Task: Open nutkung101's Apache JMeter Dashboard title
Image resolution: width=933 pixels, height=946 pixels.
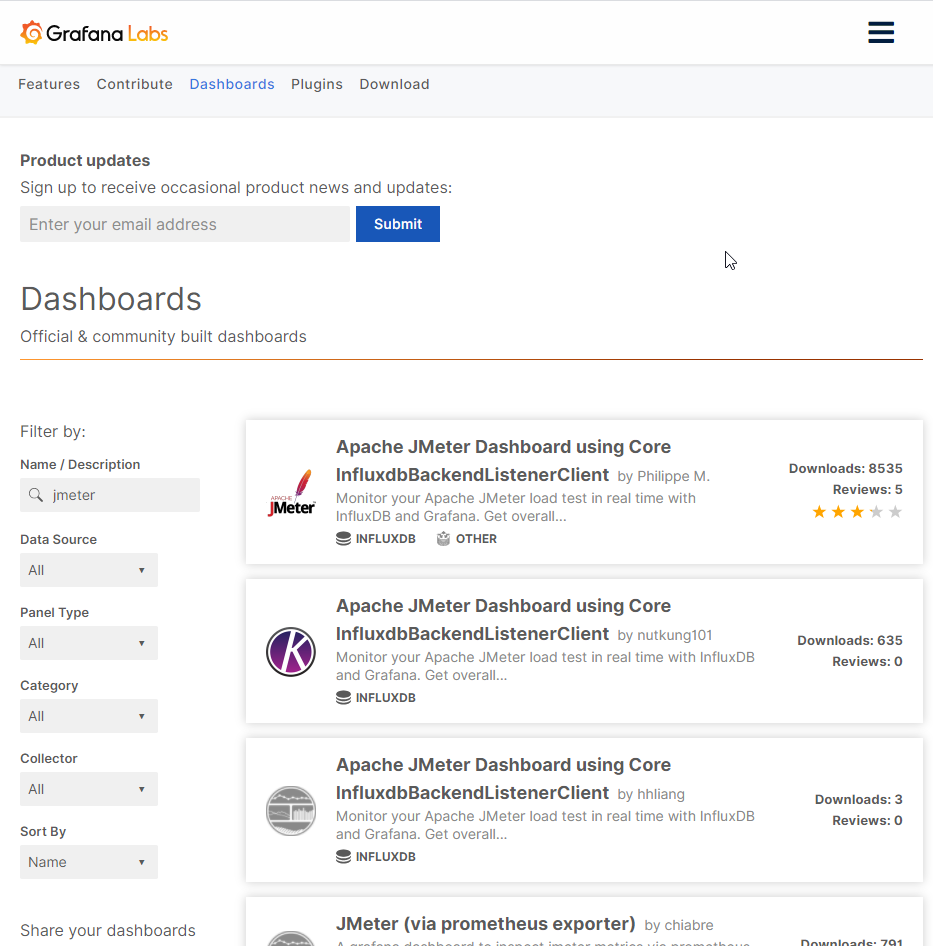Action: (x=503, y=620)
